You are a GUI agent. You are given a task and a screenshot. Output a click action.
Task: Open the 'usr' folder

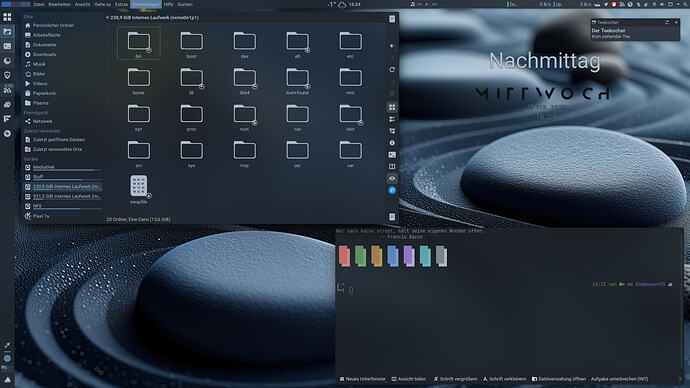(x=297, y=154)
